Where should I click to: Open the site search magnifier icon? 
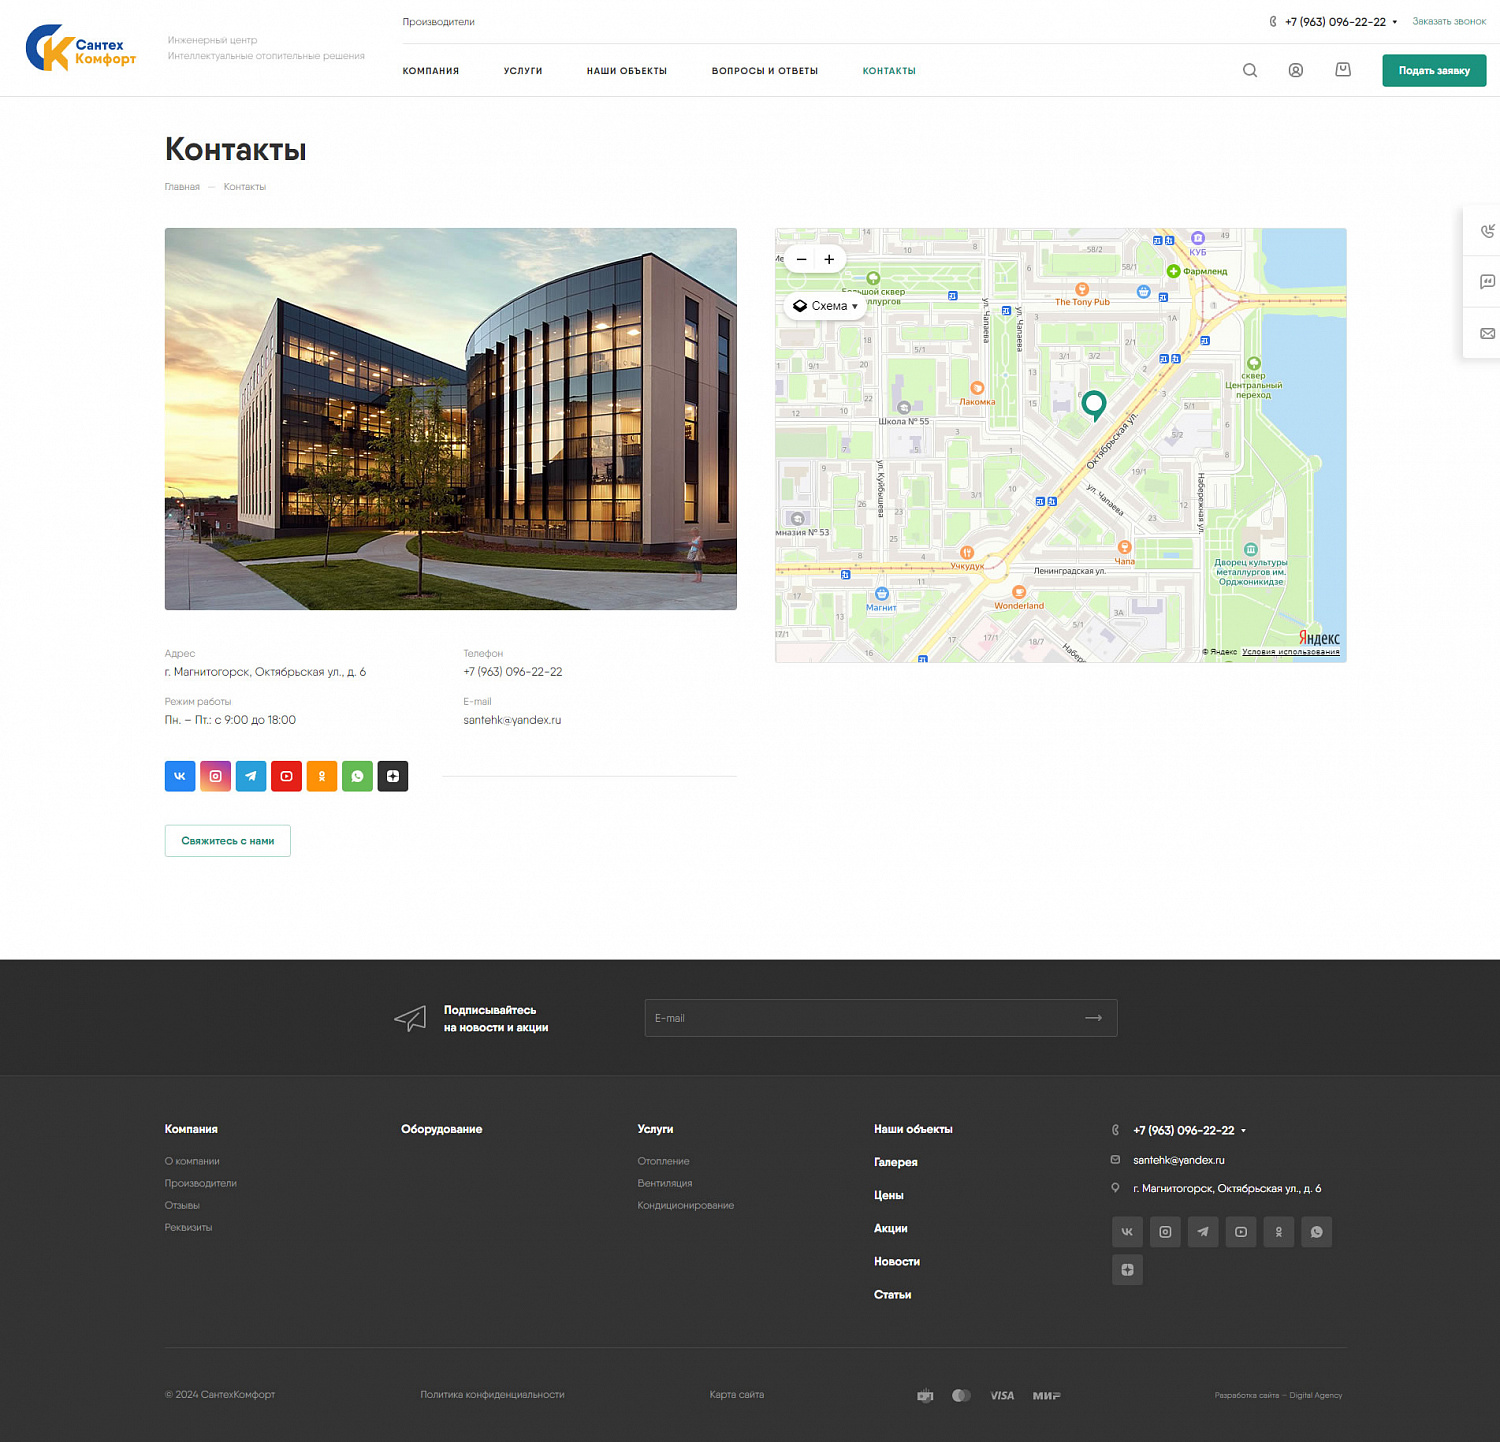pos(1250,70)
